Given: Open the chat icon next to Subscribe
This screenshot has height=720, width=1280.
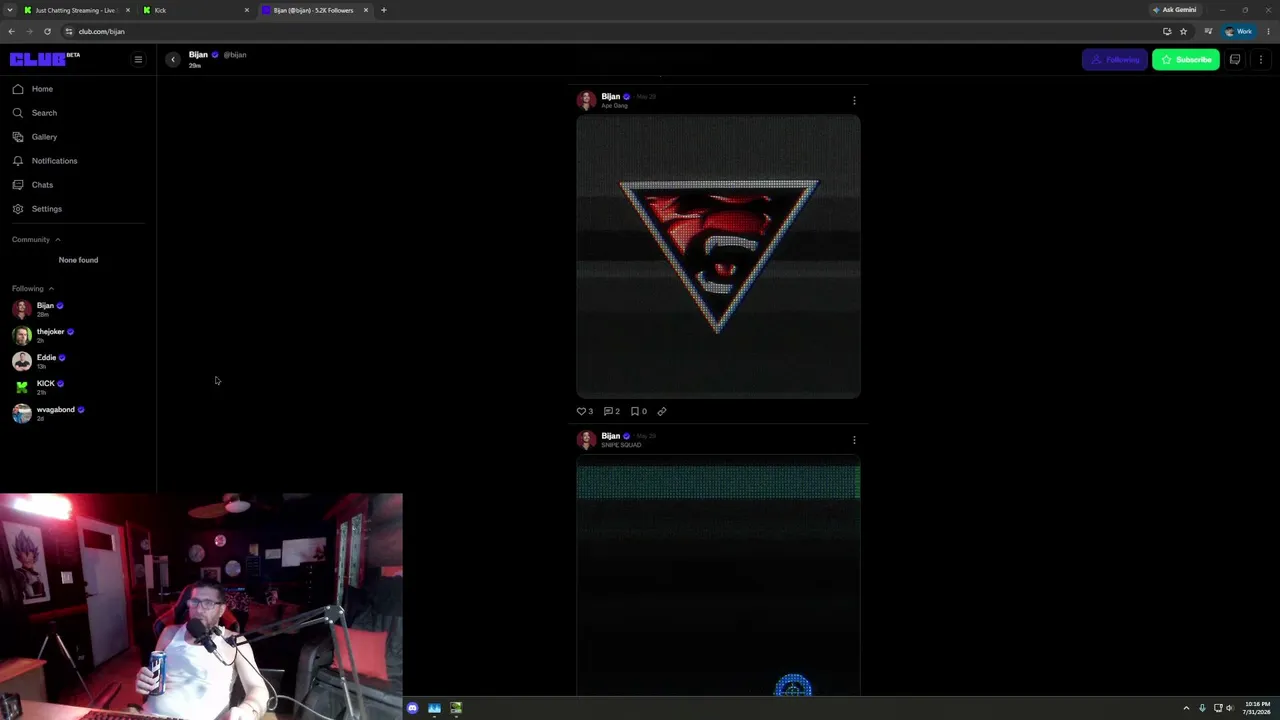Looking at the screenshot, I should coord(1235,60).
